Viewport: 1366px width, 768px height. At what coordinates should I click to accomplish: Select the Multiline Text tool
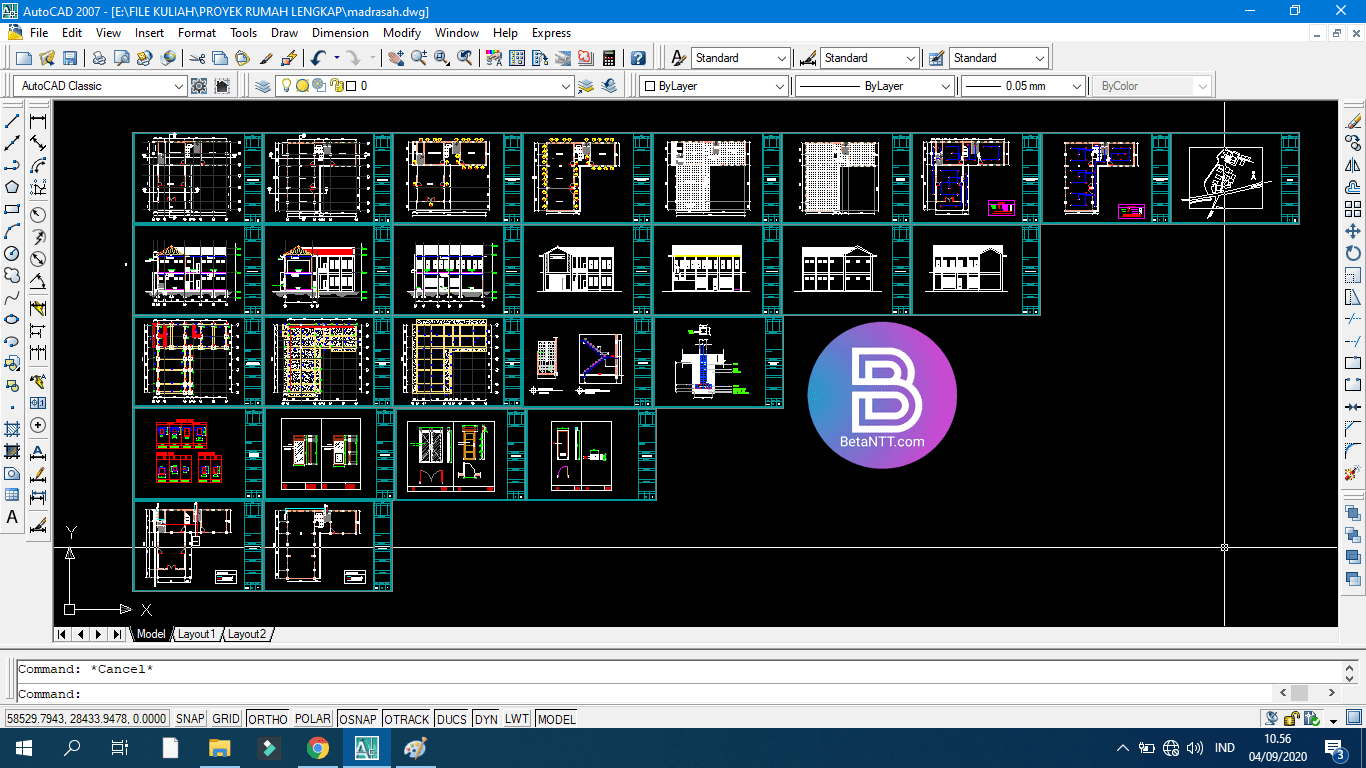(13, 517)
